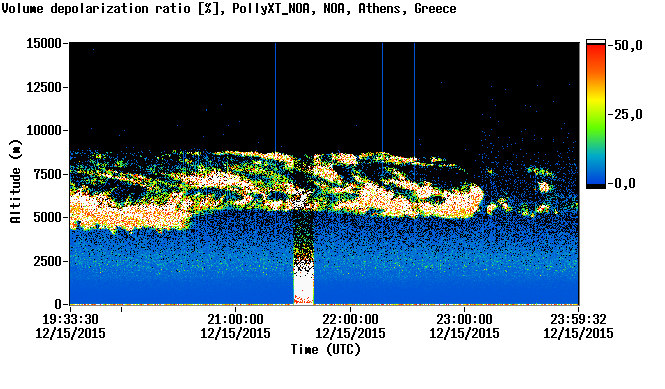Select the 22:00:00 time axis label

[x=350, y=319]
